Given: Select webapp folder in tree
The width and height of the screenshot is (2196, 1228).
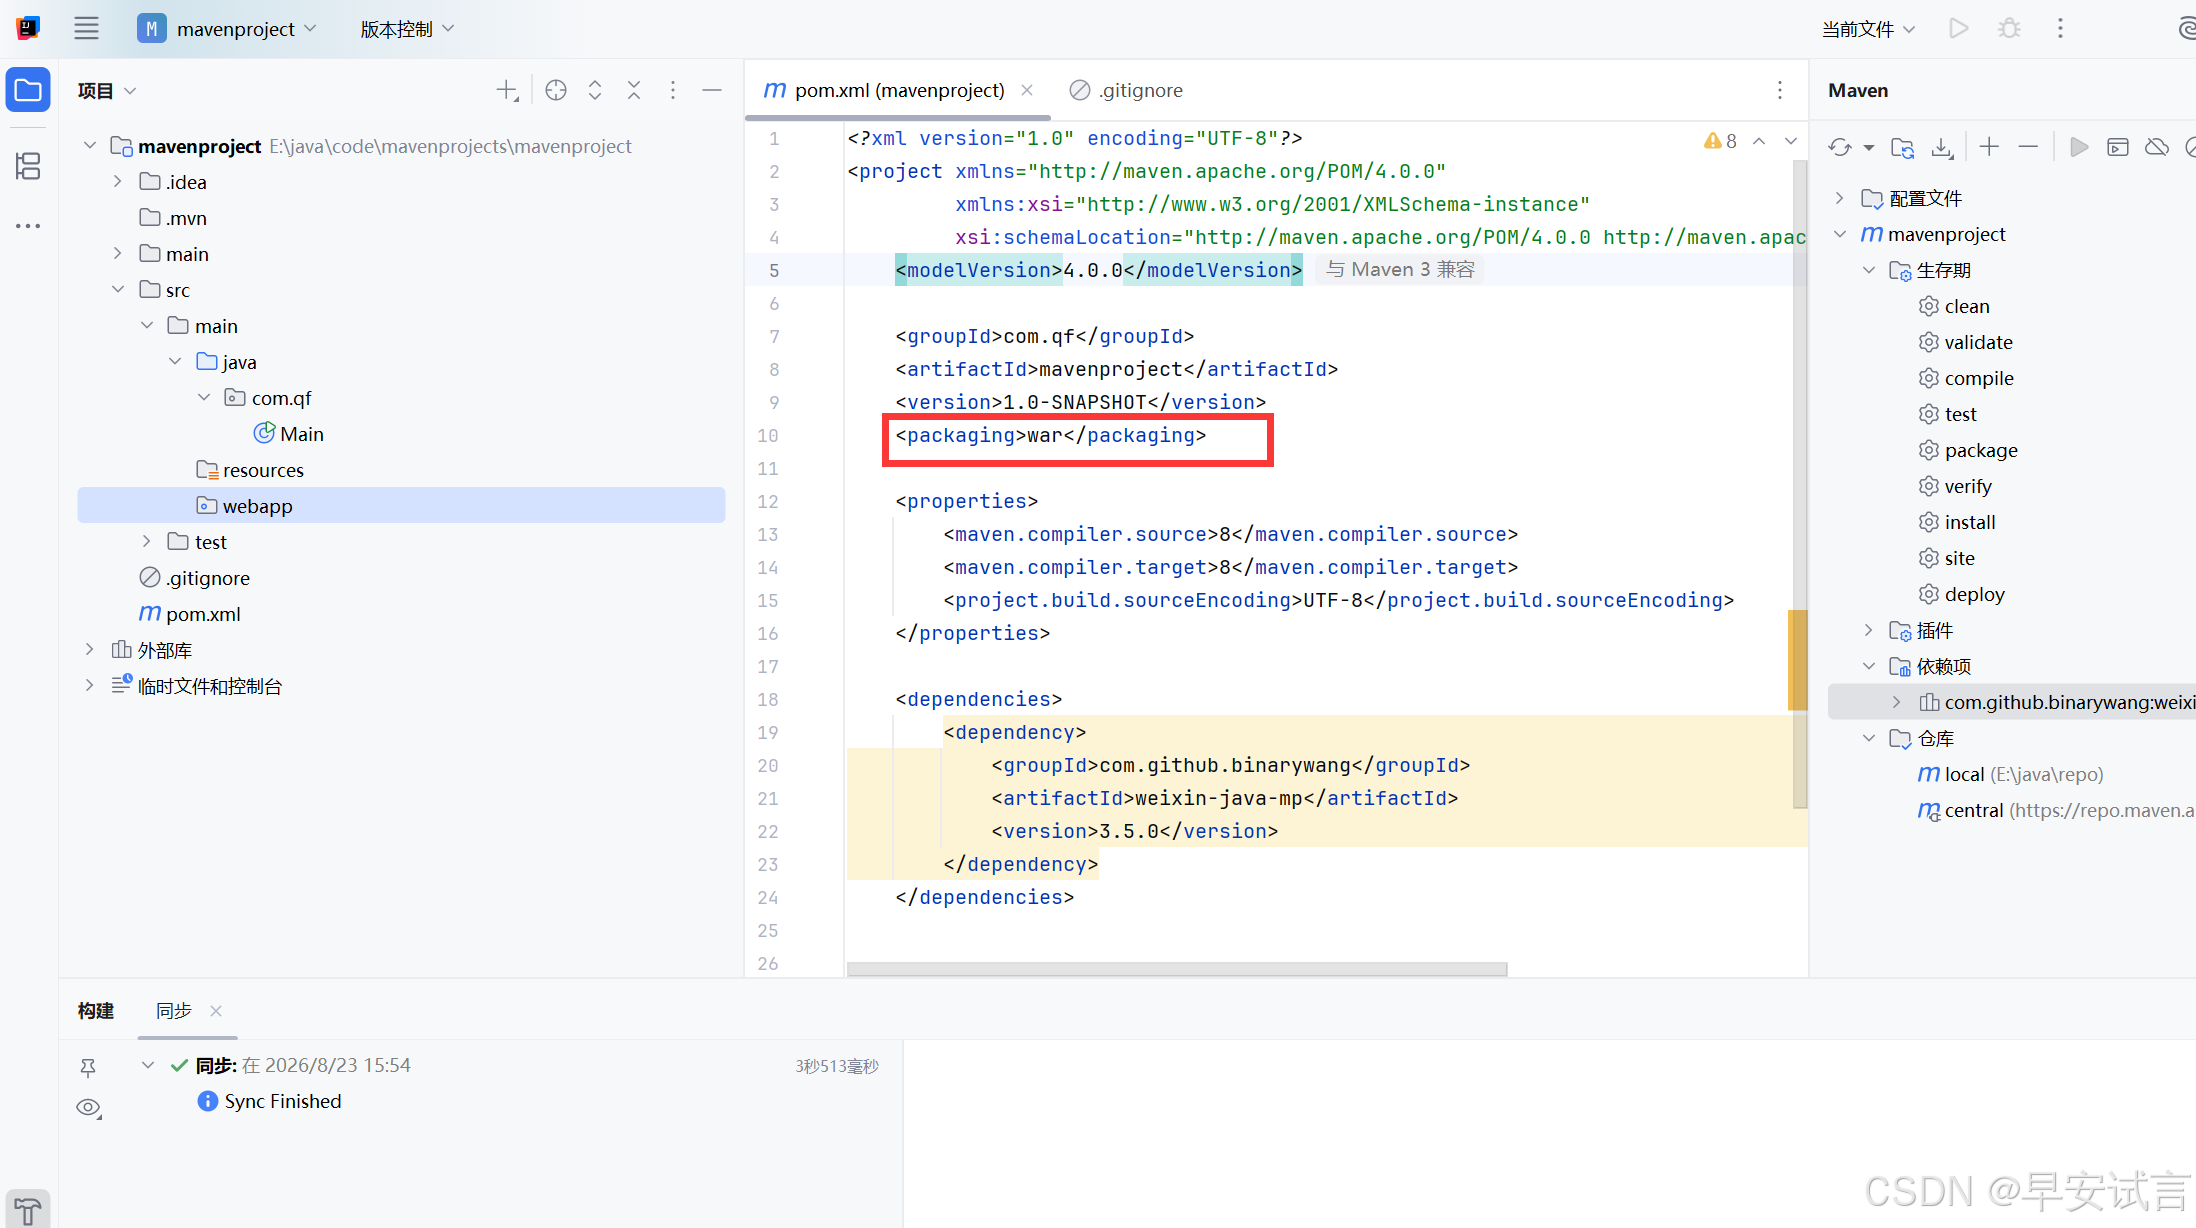Looking at the screenshot, I should pyautogui.click(x=401, y=506).
